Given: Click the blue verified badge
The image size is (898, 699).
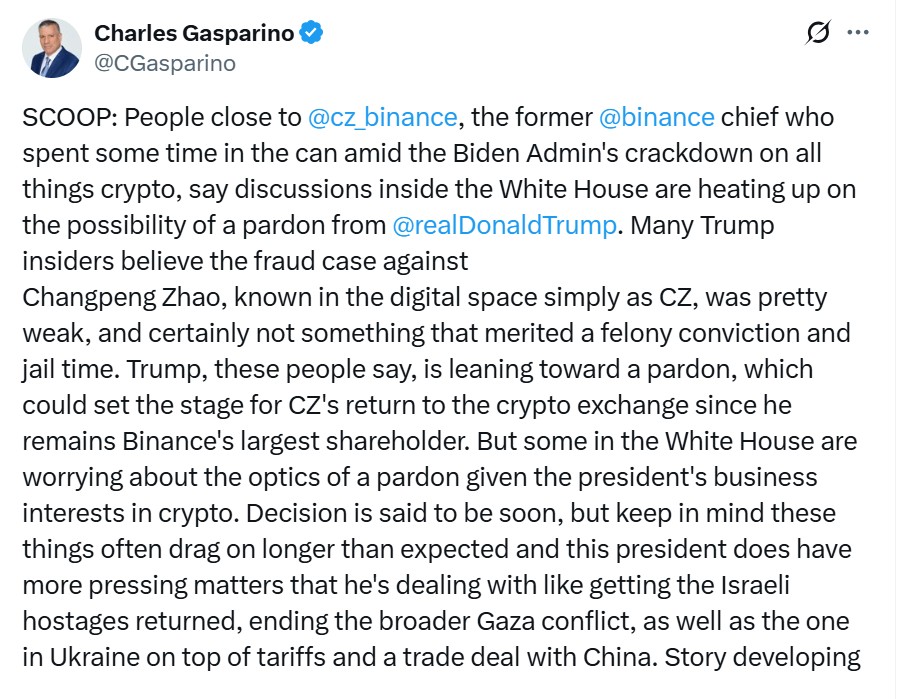Looking at the screenshot, I should click(x=312, y=33).
